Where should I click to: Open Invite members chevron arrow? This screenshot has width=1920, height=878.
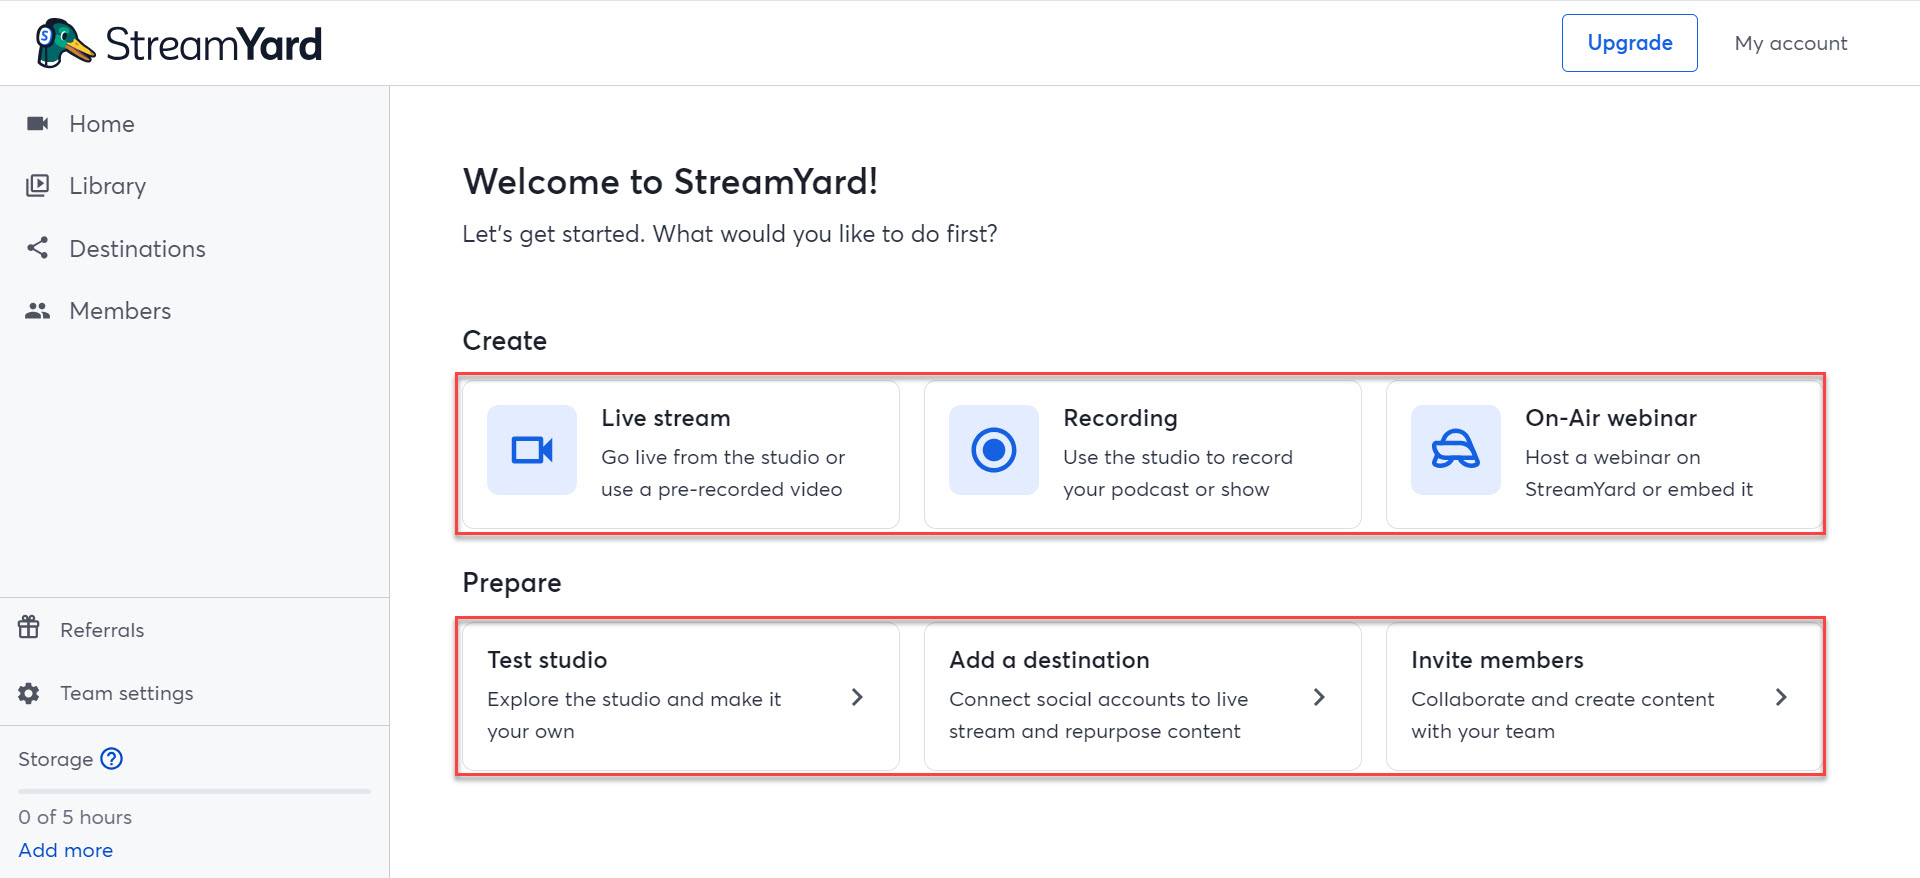[1781, 697]
